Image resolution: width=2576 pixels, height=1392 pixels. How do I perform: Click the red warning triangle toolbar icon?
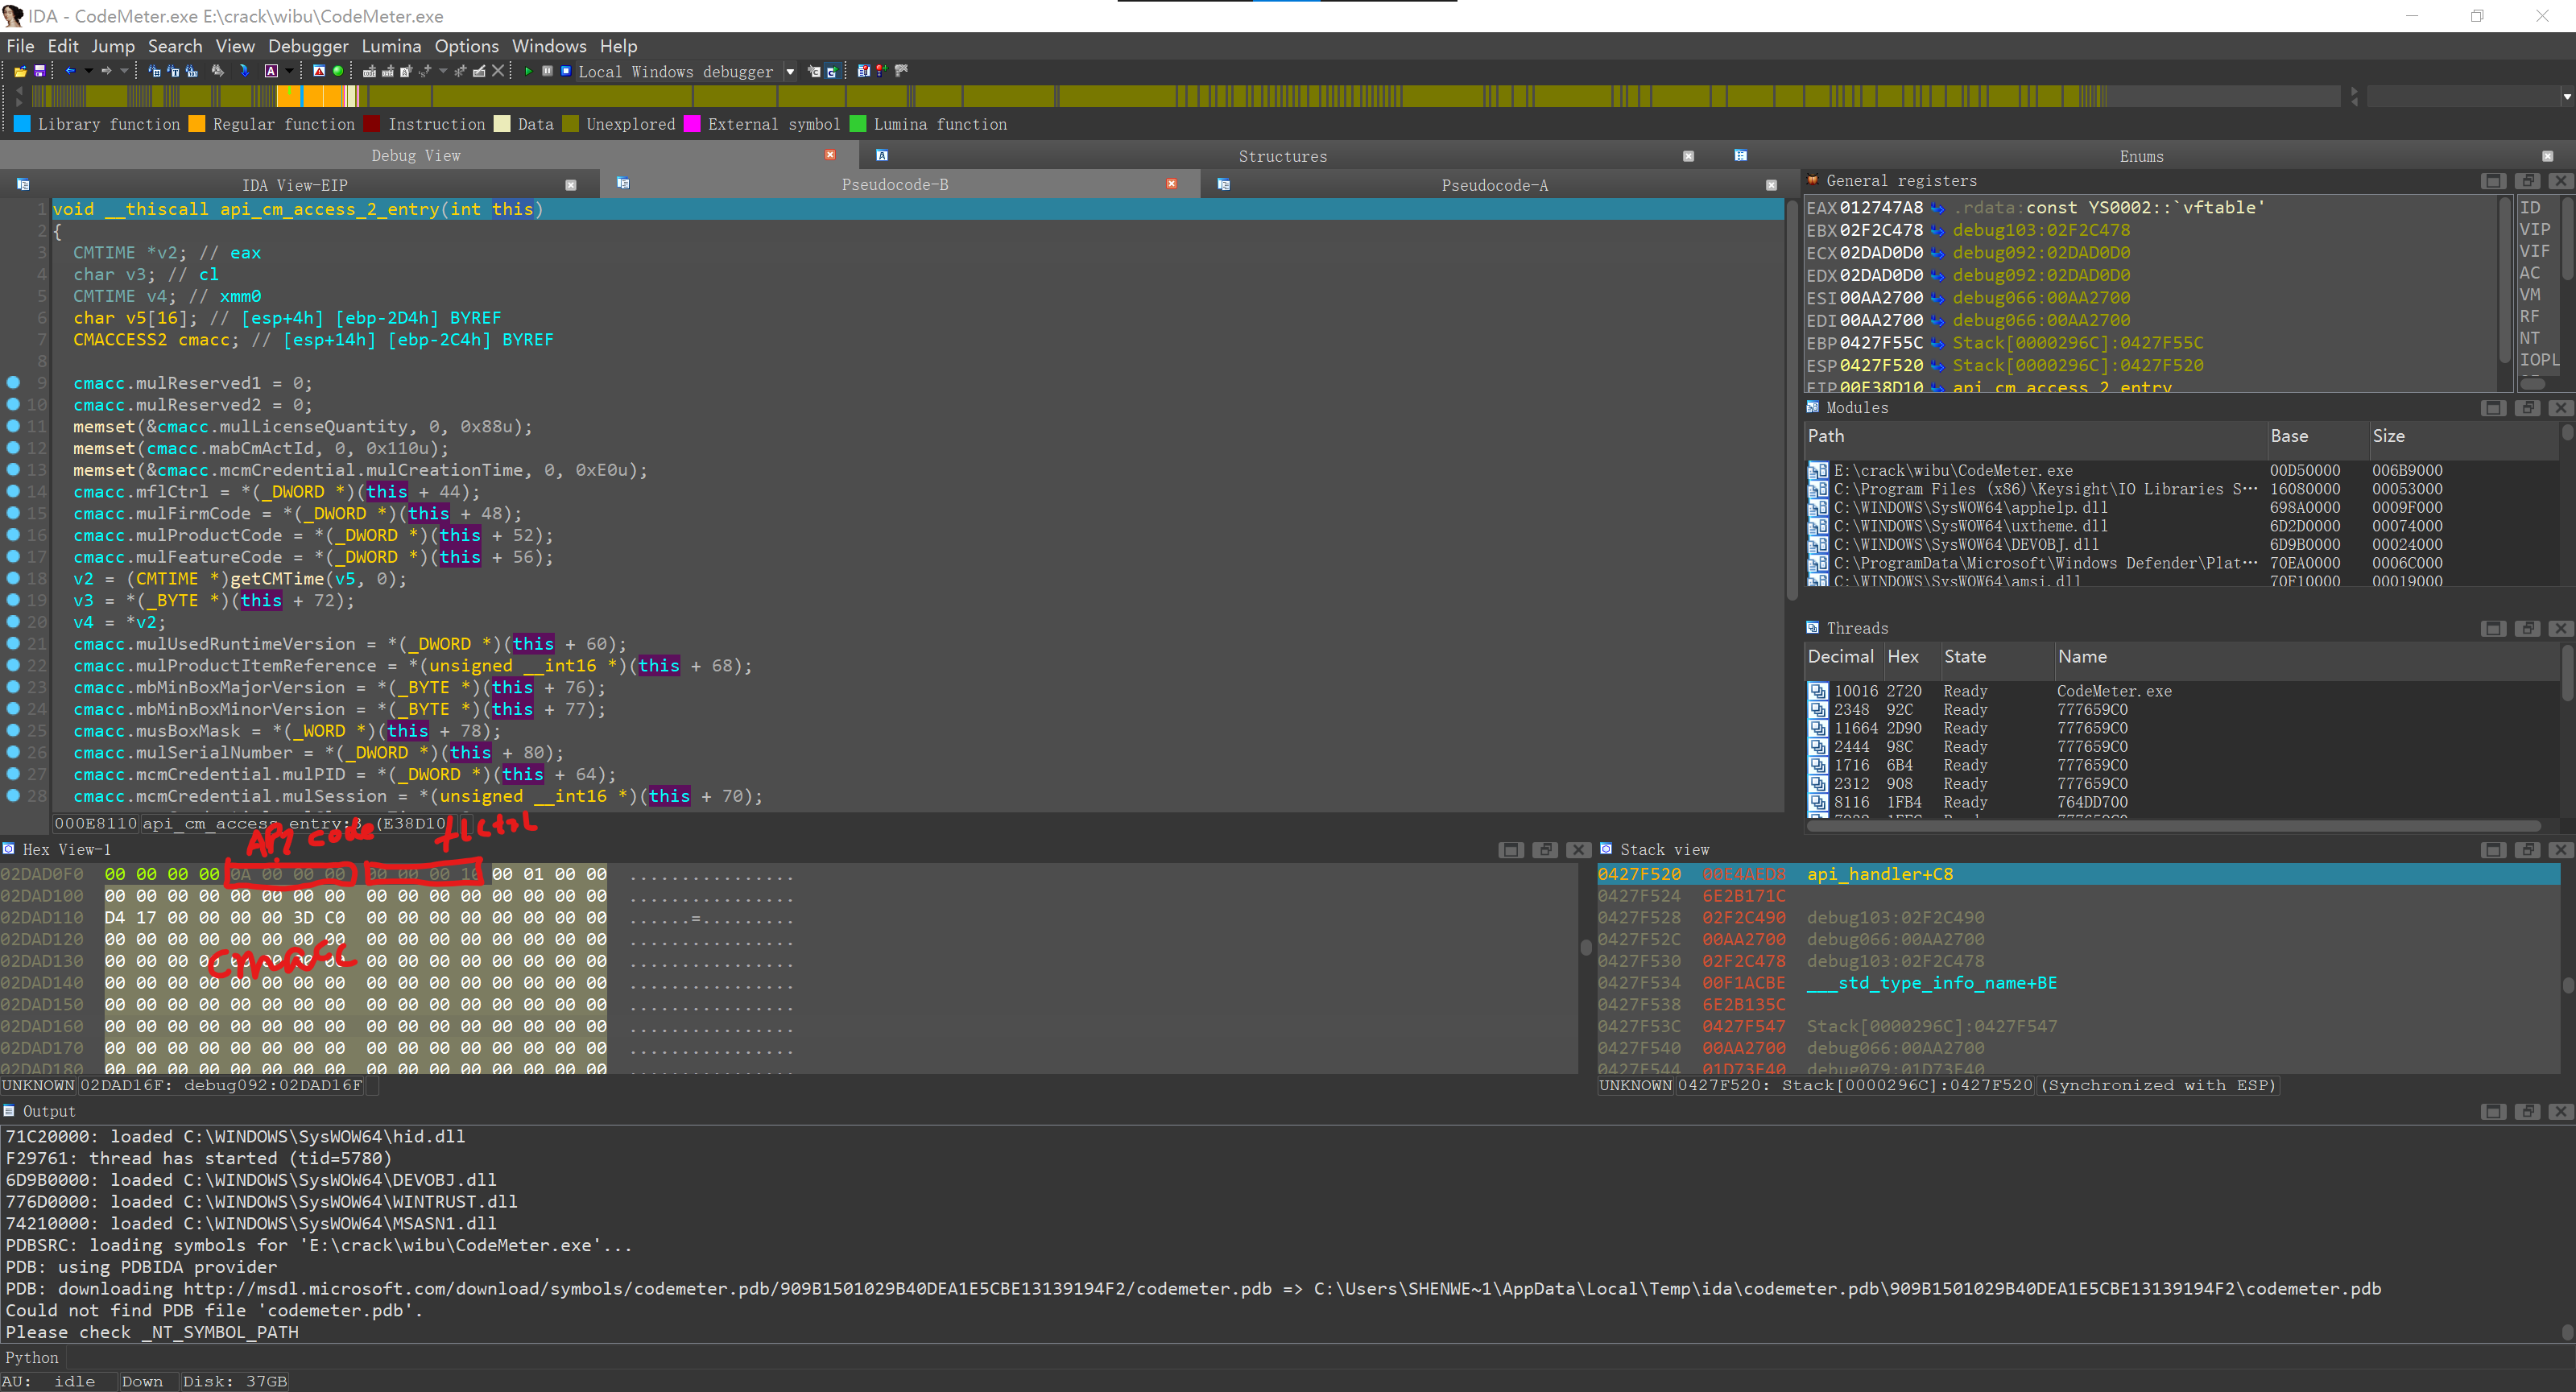point(319,71)
